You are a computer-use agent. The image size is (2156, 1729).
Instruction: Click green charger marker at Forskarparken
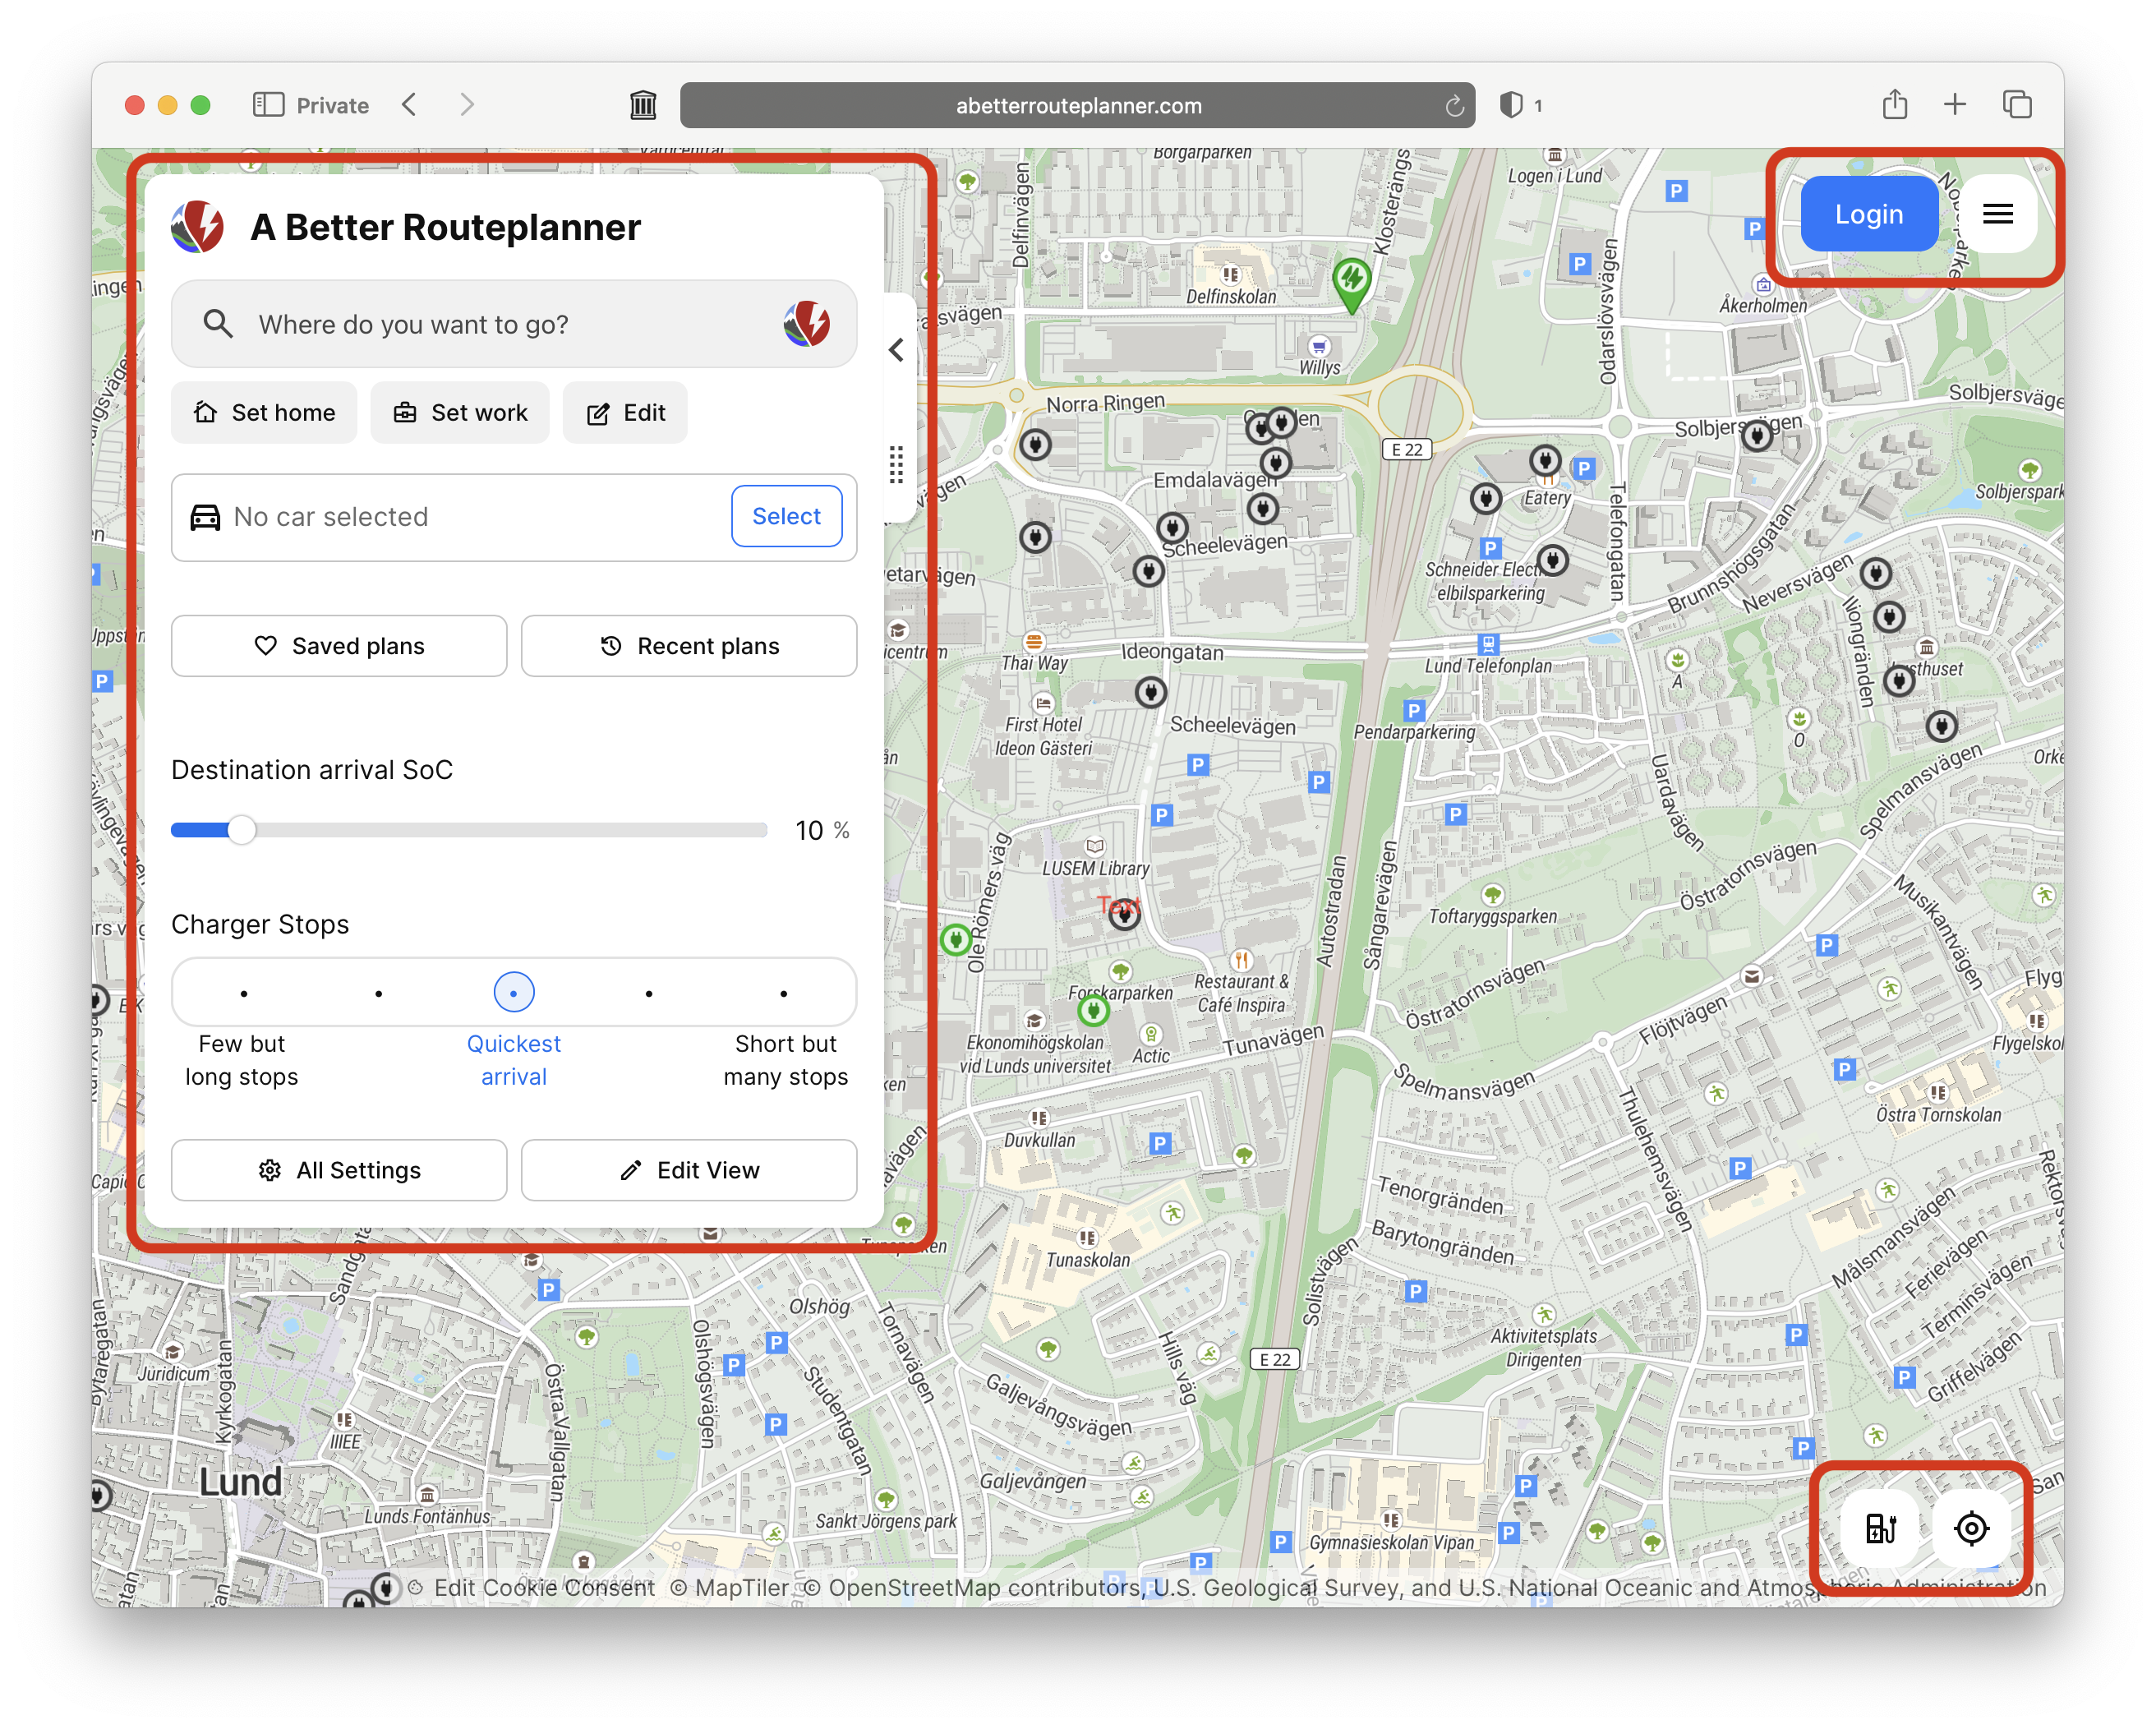(1093, 1011)
